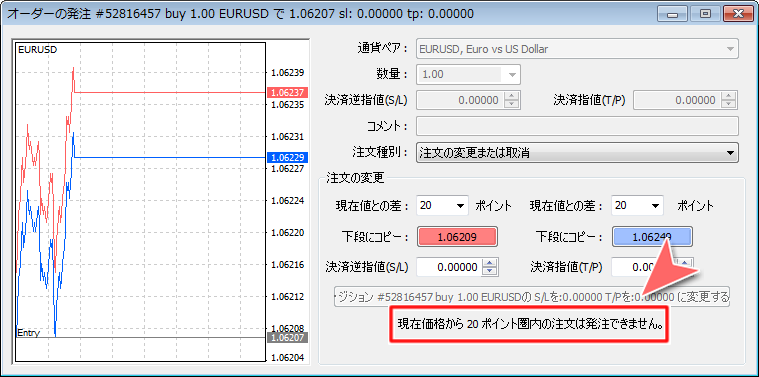Close the order window
This screenshot has height=377, width=759.
pos(739,14)
